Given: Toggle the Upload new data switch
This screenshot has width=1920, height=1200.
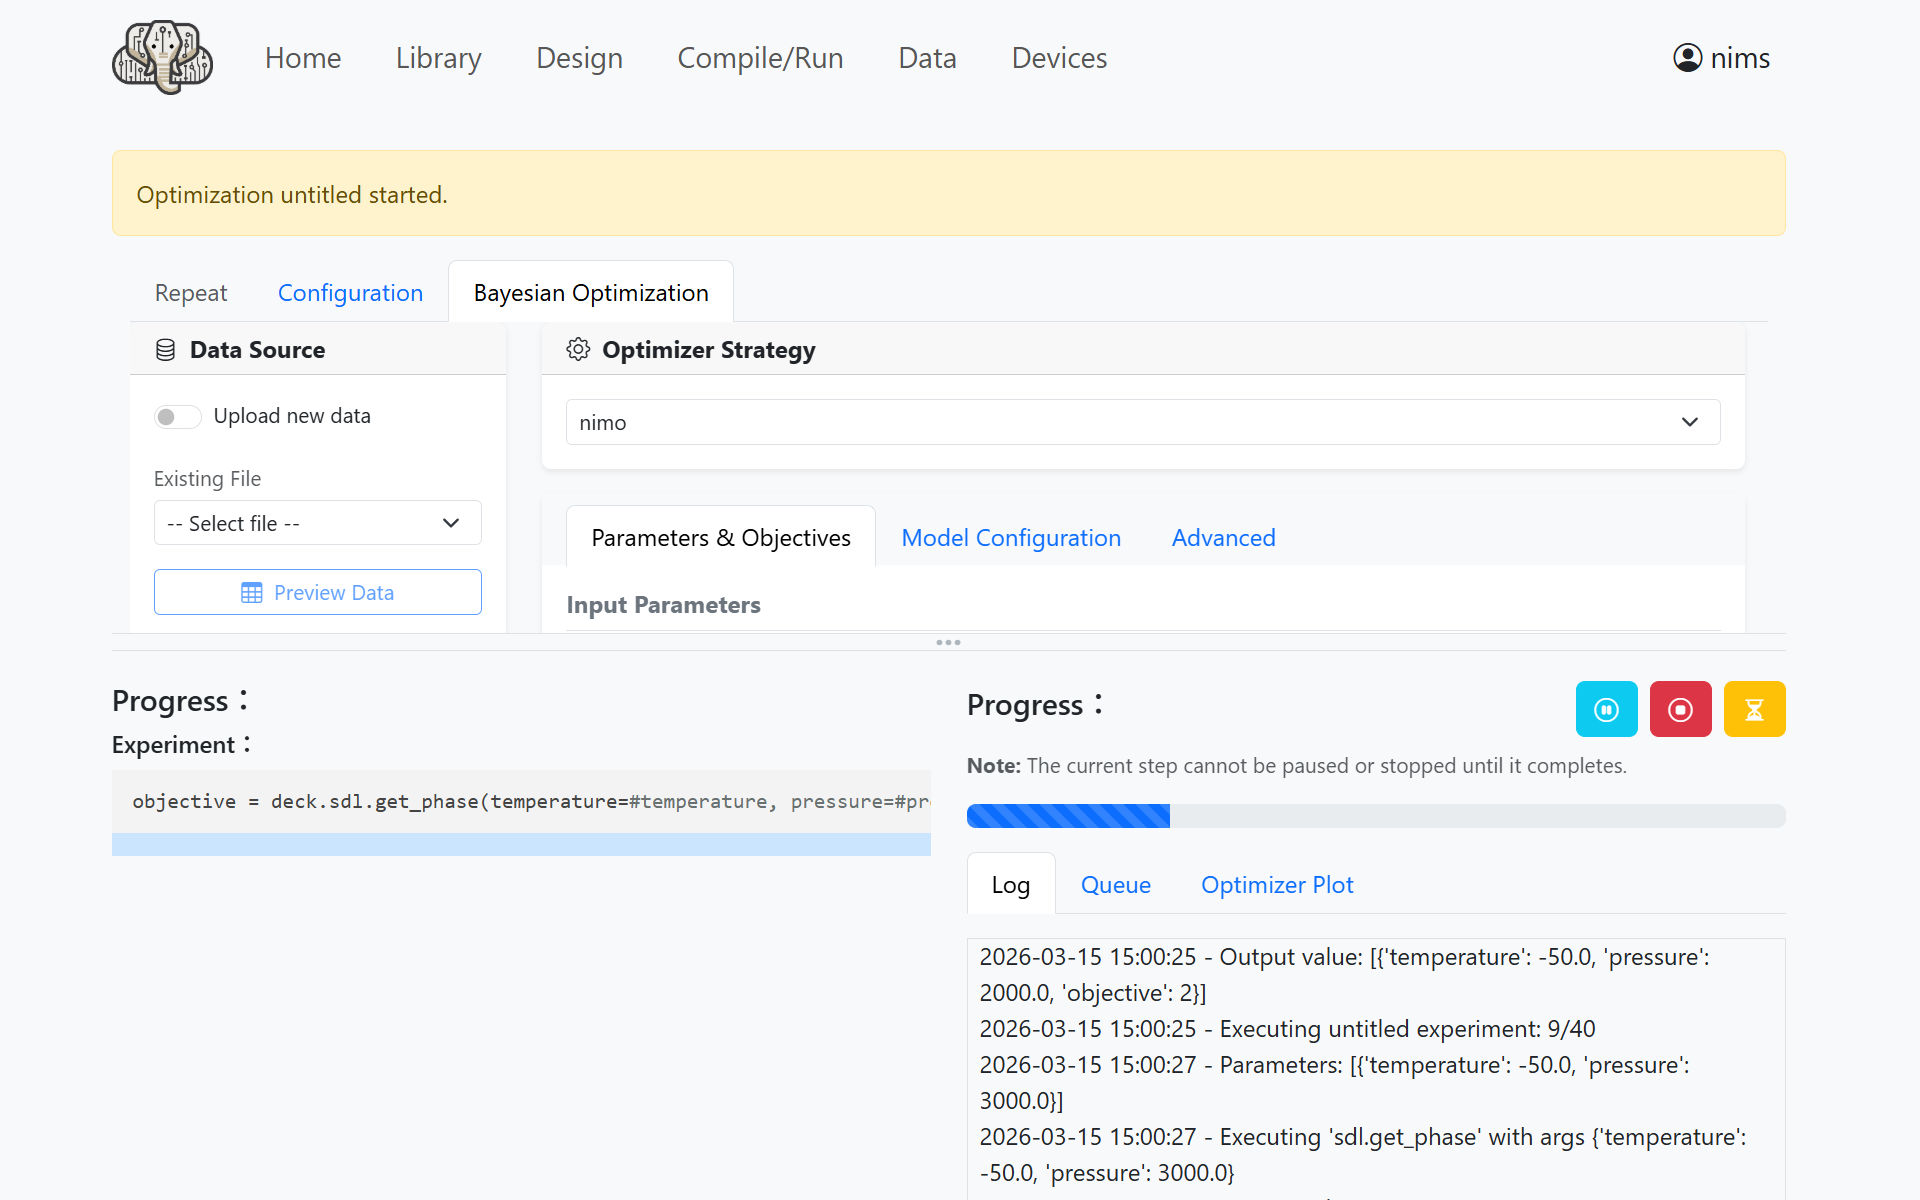Looking at the screenshot, I should (x=177, y=416).
